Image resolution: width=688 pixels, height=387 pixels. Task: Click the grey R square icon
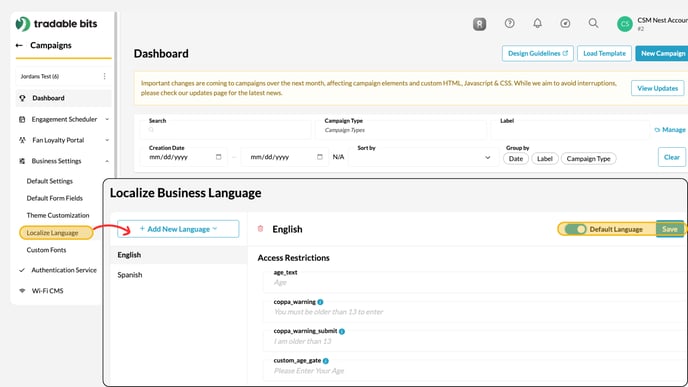click(480, 24)
